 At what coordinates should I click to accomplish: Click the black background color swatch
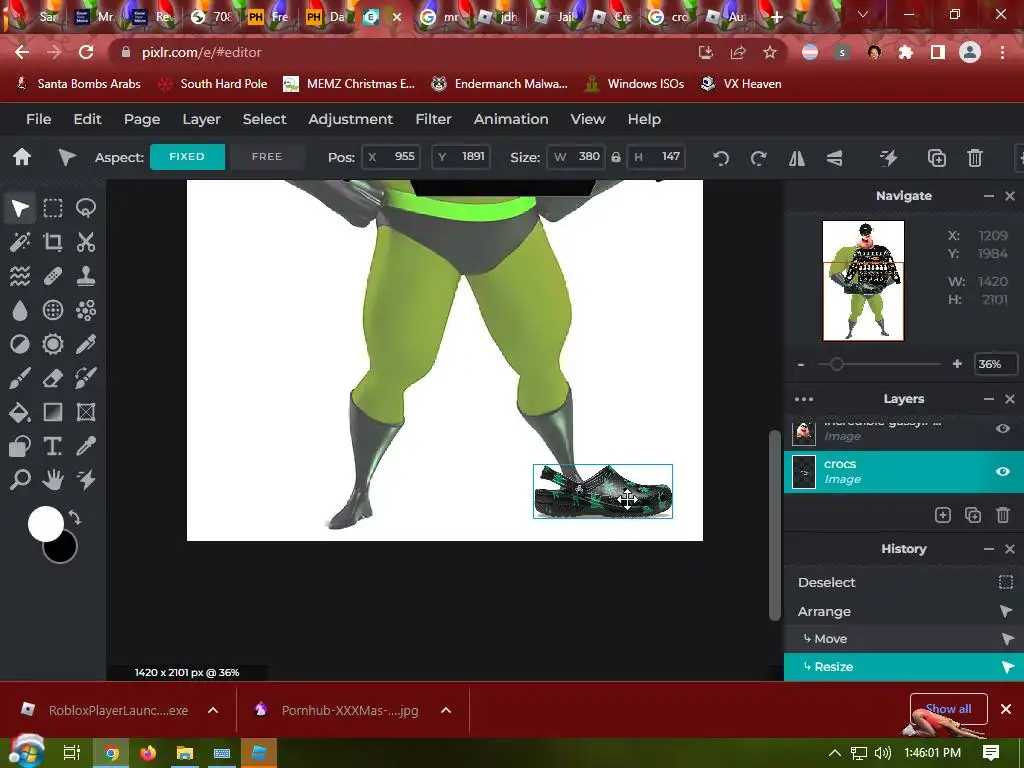[64, 551]
